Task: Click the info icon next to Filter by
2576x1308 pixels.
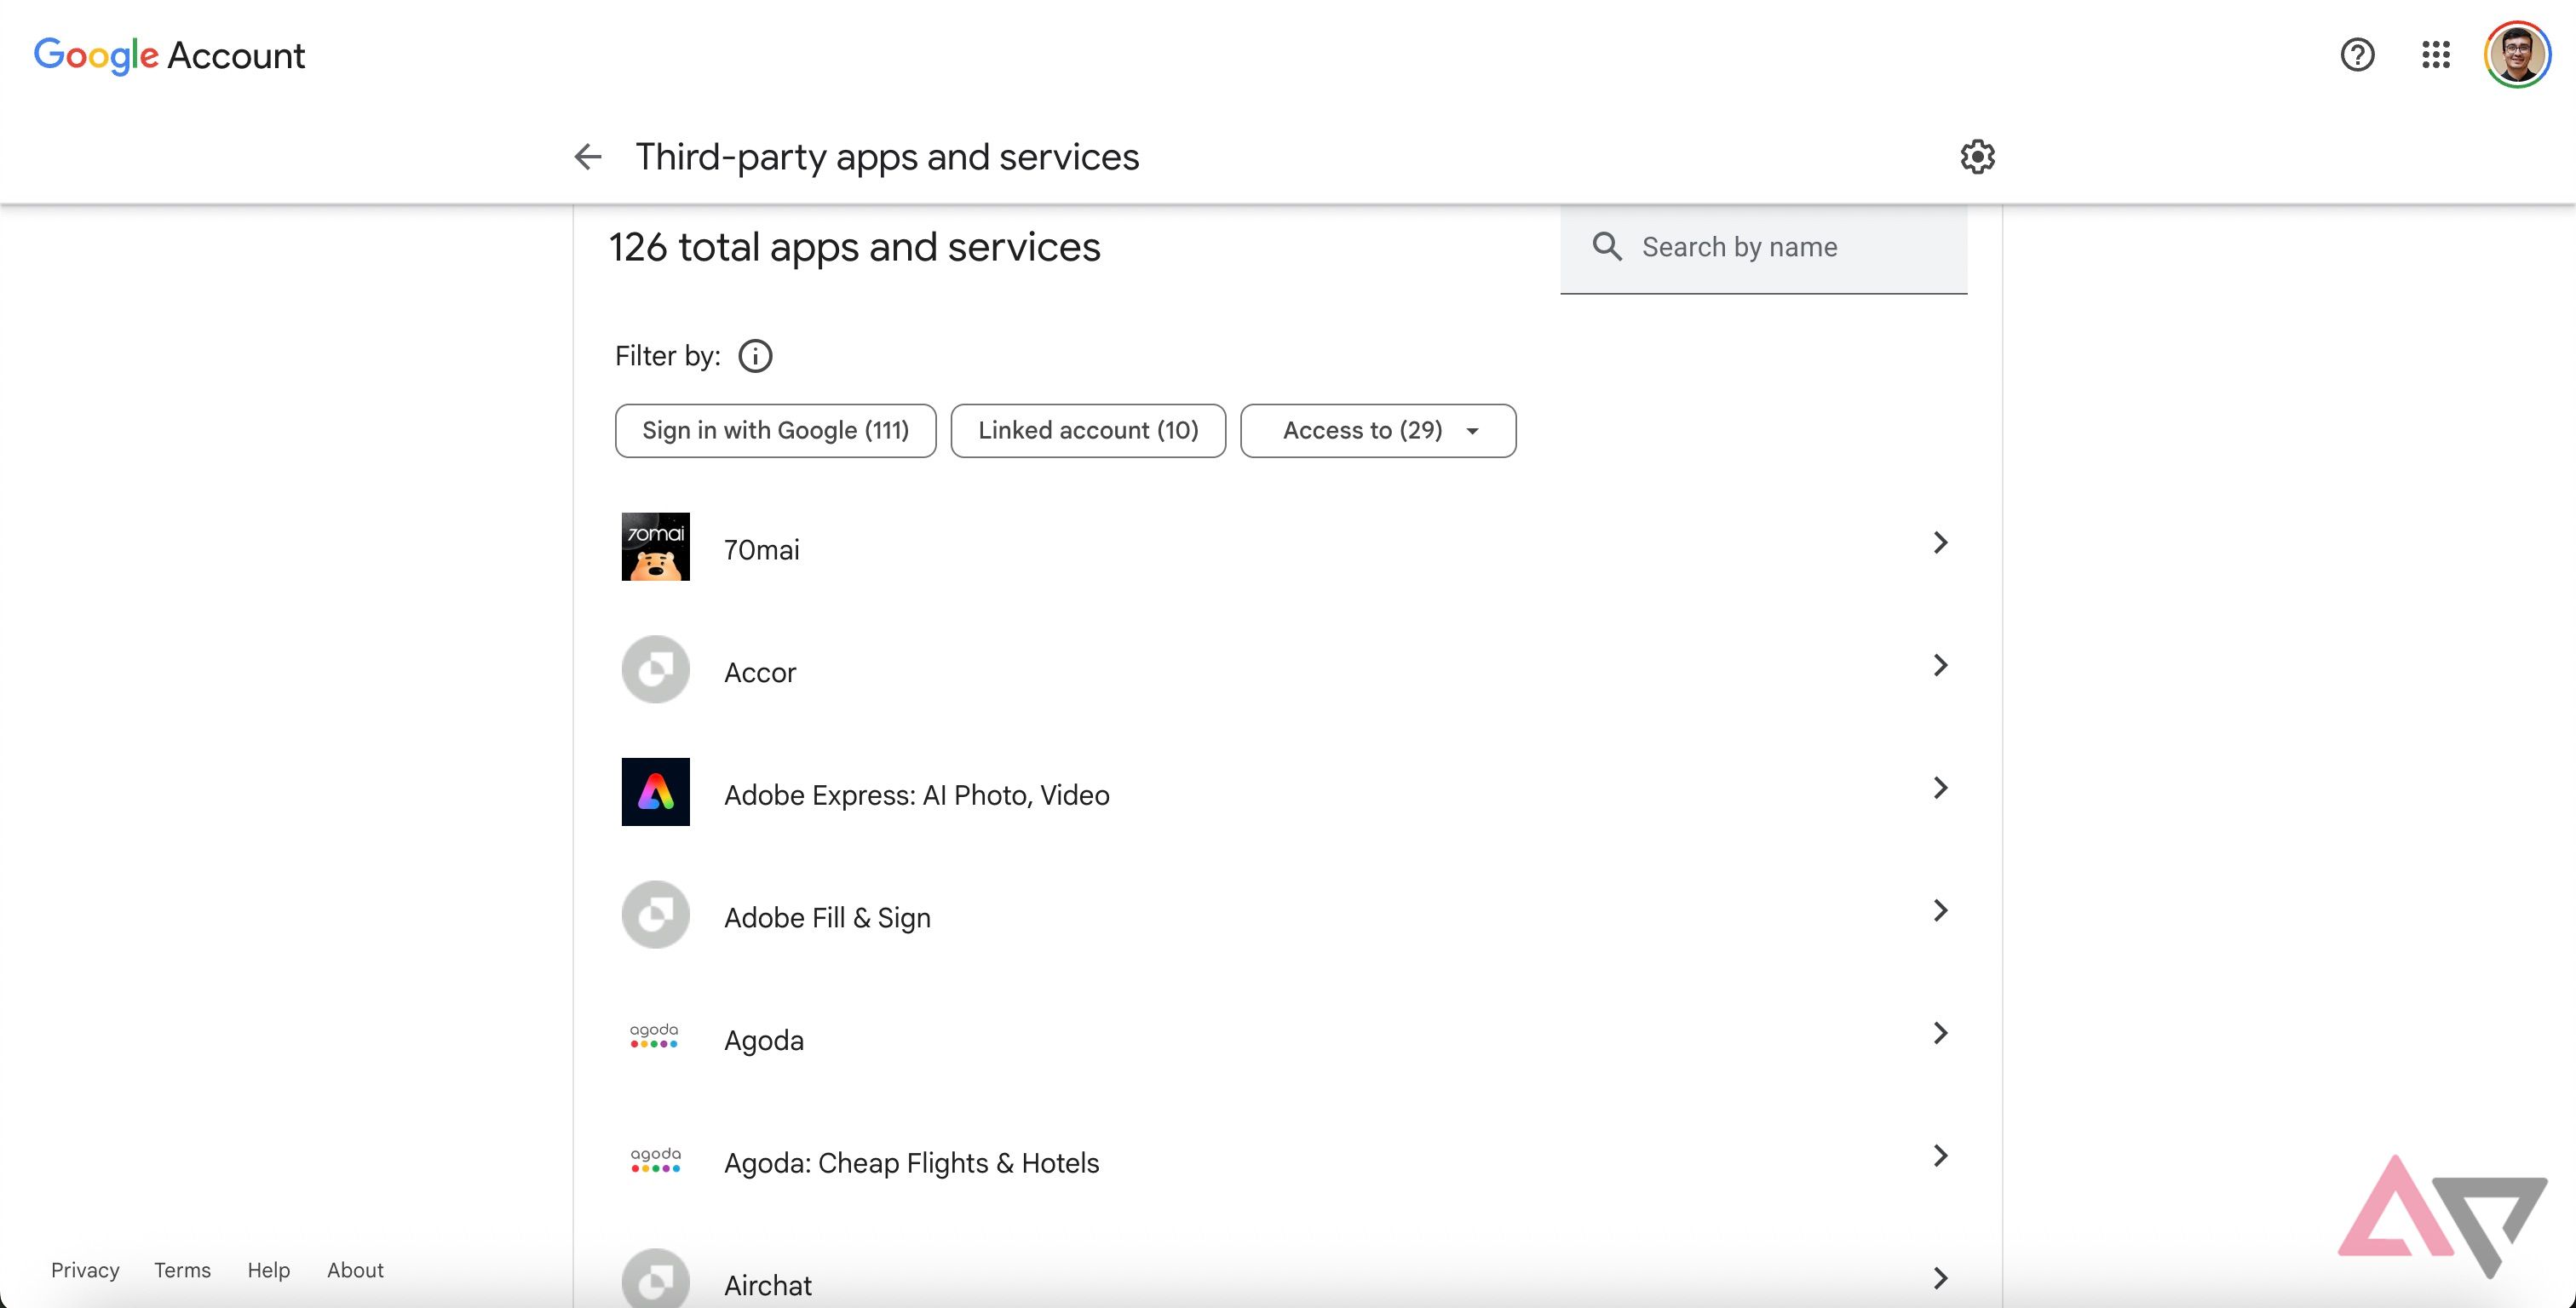Action: click(x=755, y=356)
